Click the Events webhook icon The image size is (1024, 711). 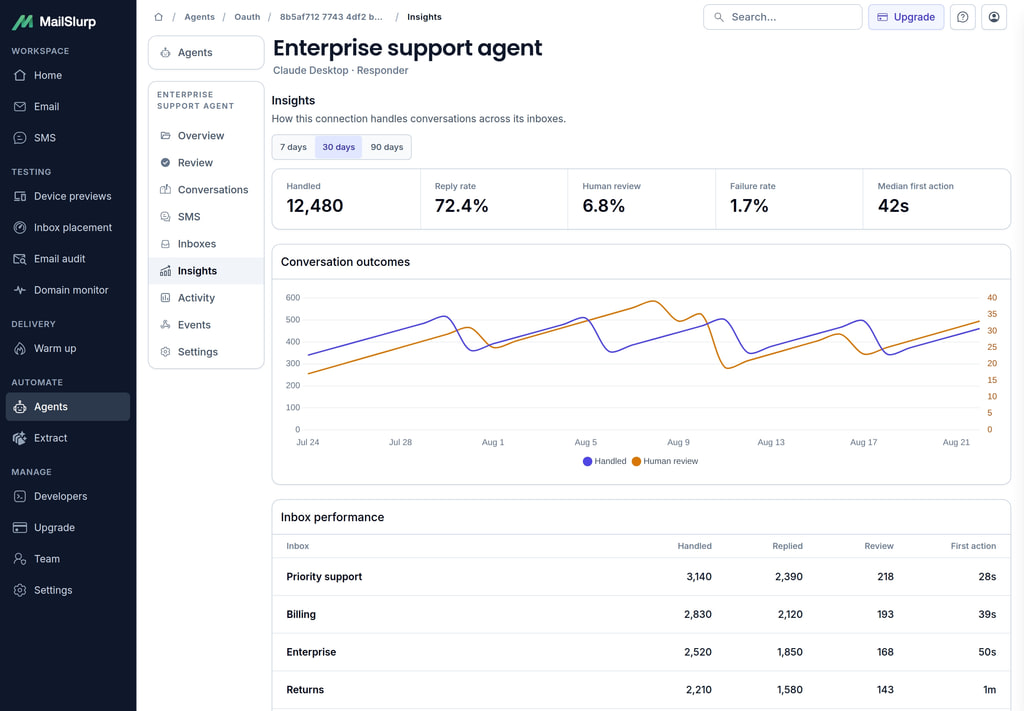[x=165, y=324]
